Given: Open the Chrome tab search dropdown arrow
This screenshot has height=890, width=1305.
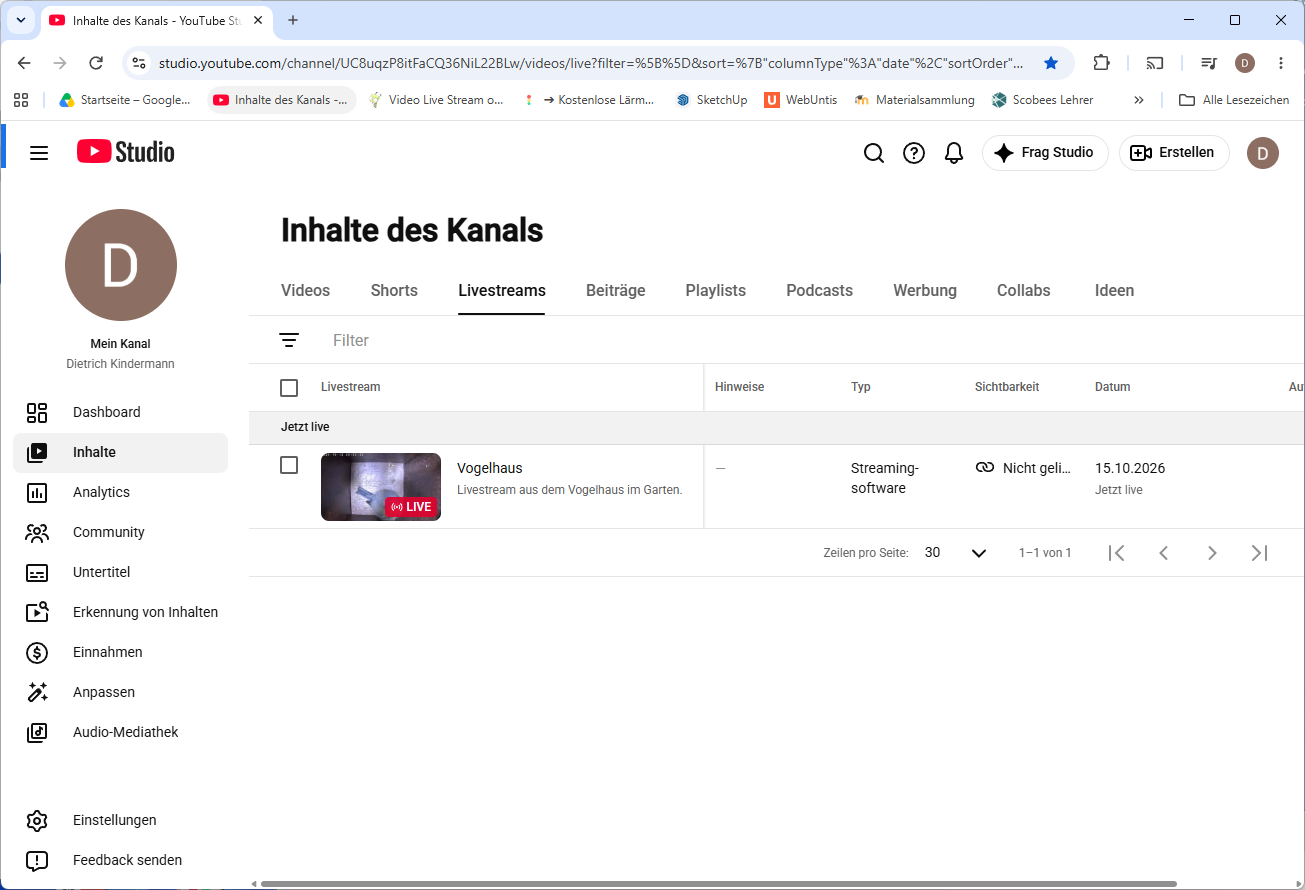Looking at the screenshot, I should [x=20, y=20].
